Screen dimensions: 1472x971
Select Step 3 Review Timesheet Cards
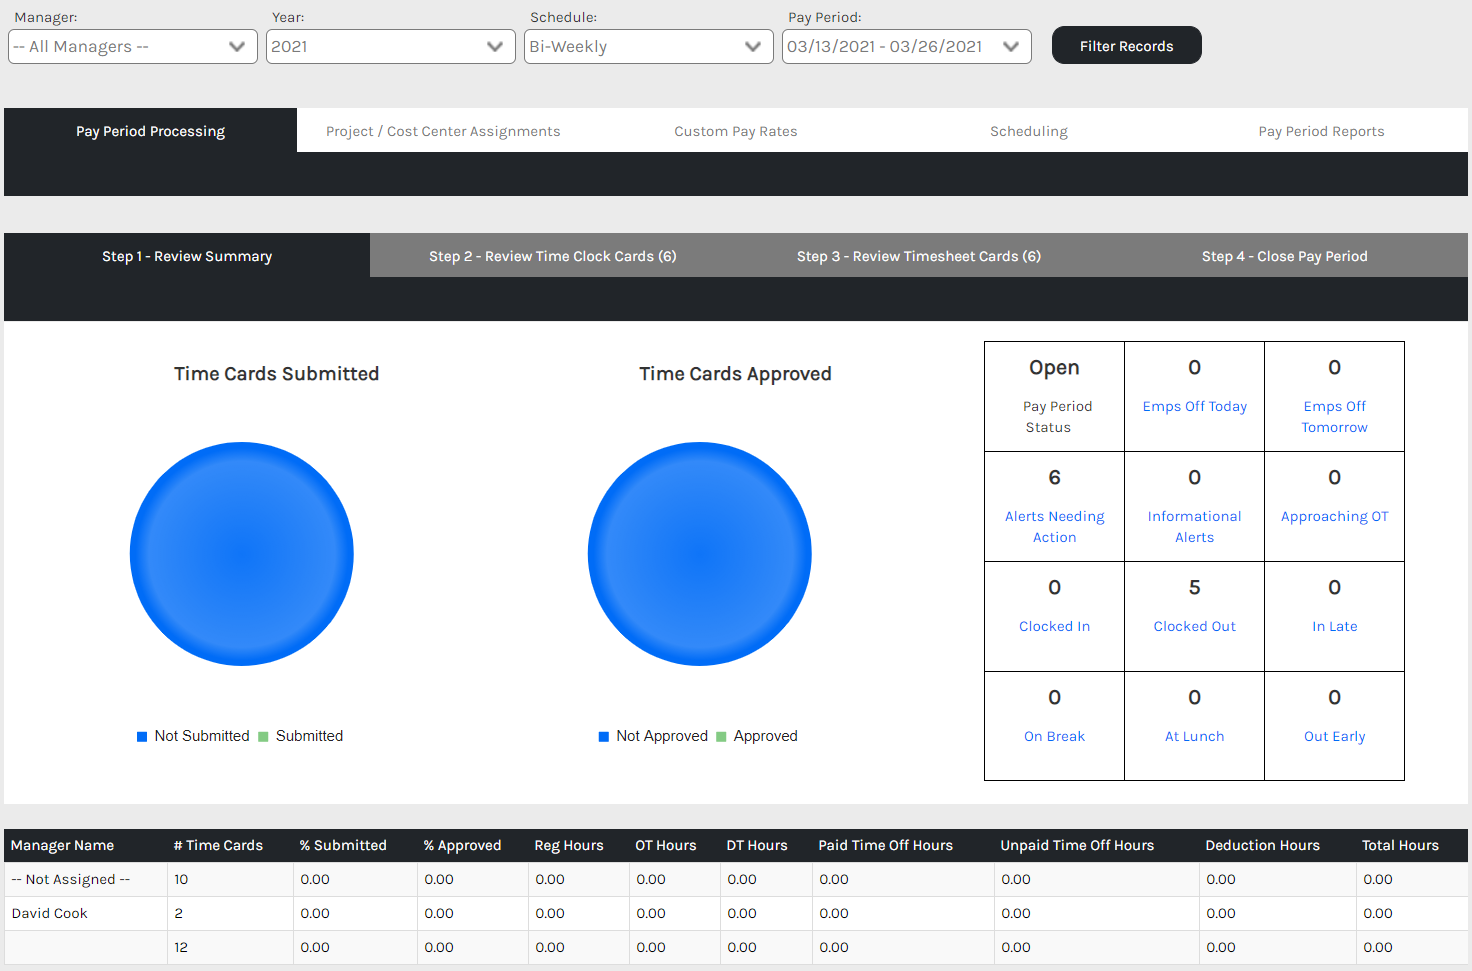click(918, 256)
